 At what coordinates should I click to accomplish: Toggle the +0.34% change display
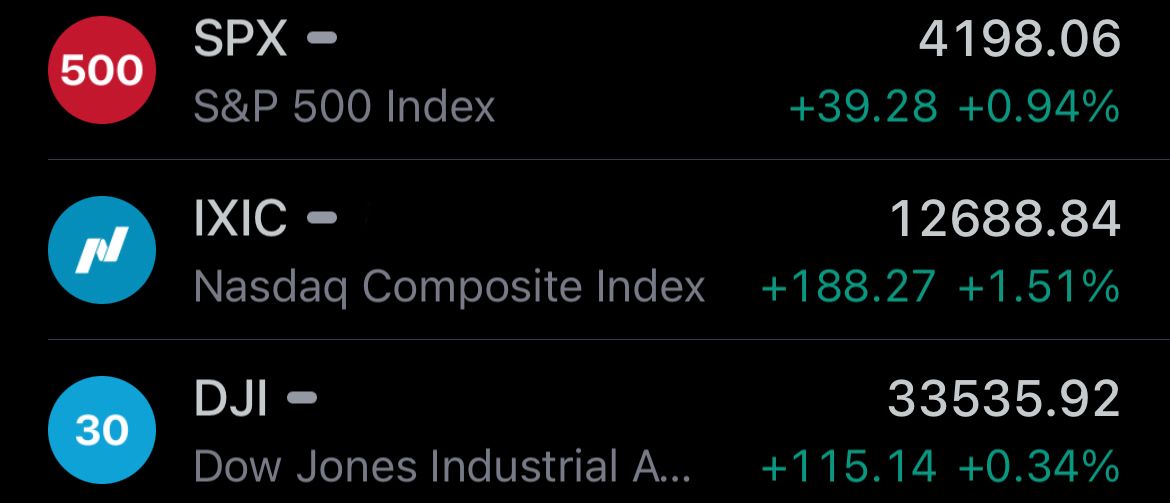1039,467
